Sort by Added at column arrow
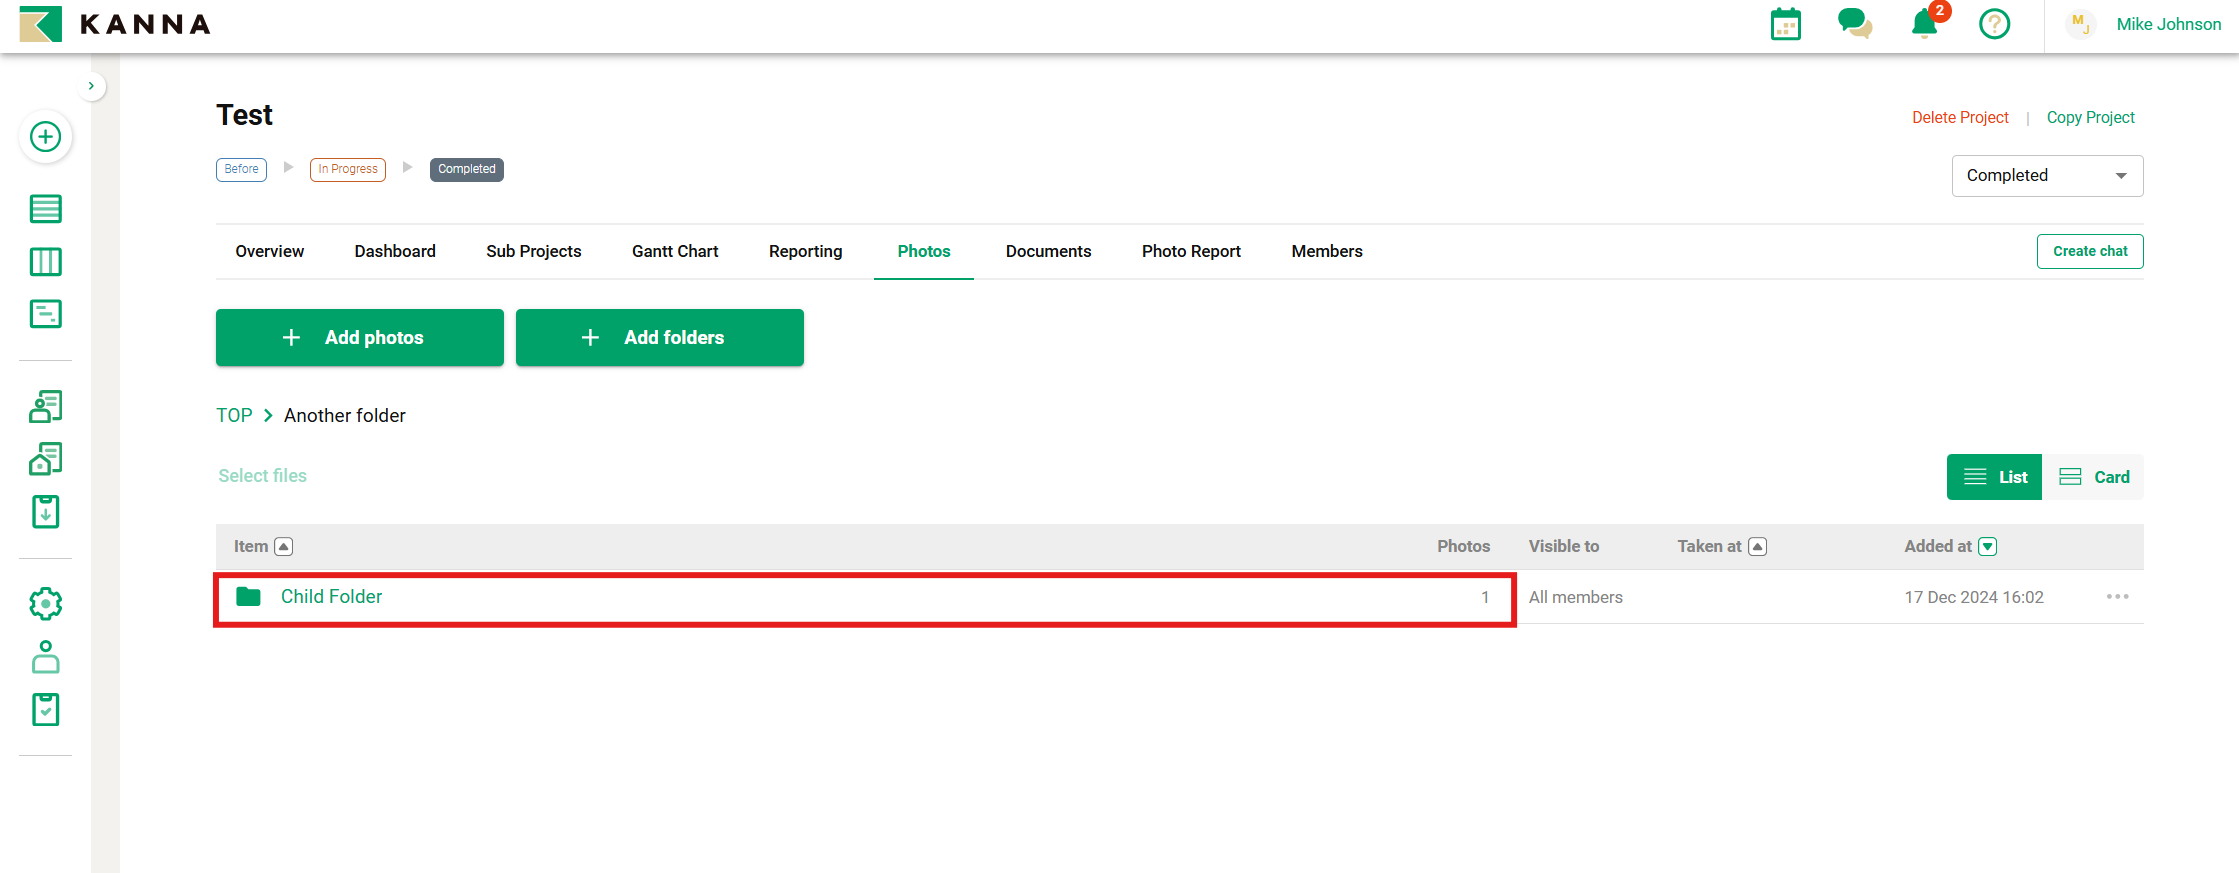2239x873 pixels. pos(1988,546)
